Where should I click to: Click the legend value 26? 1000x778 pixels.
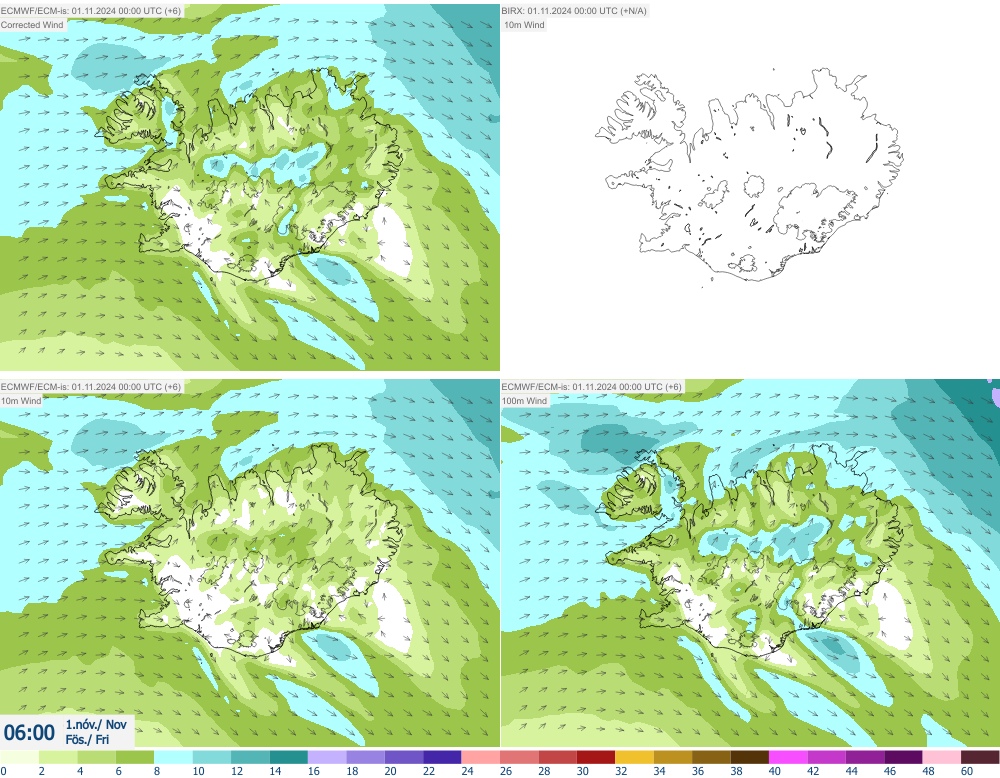pyautogui.click(x=506, y=771)
